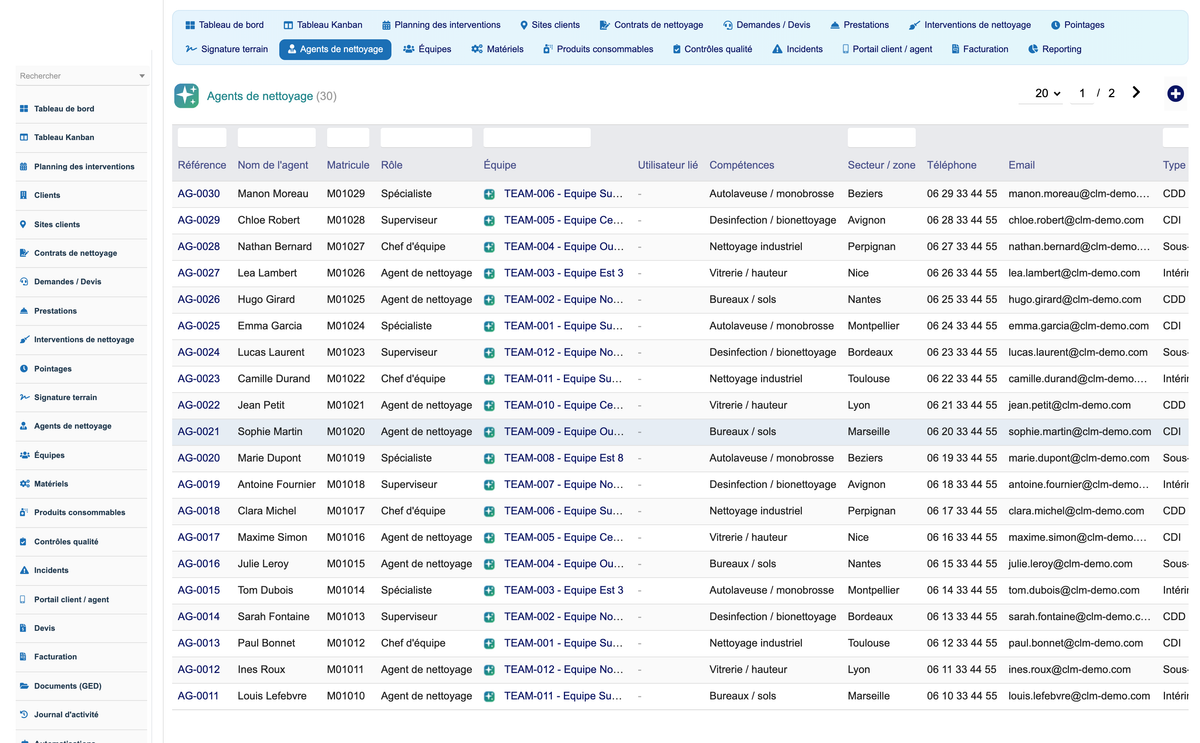Screen dimensions: 1200x743
Task: Click the Équipe column filter field
Action: point(537,137)
